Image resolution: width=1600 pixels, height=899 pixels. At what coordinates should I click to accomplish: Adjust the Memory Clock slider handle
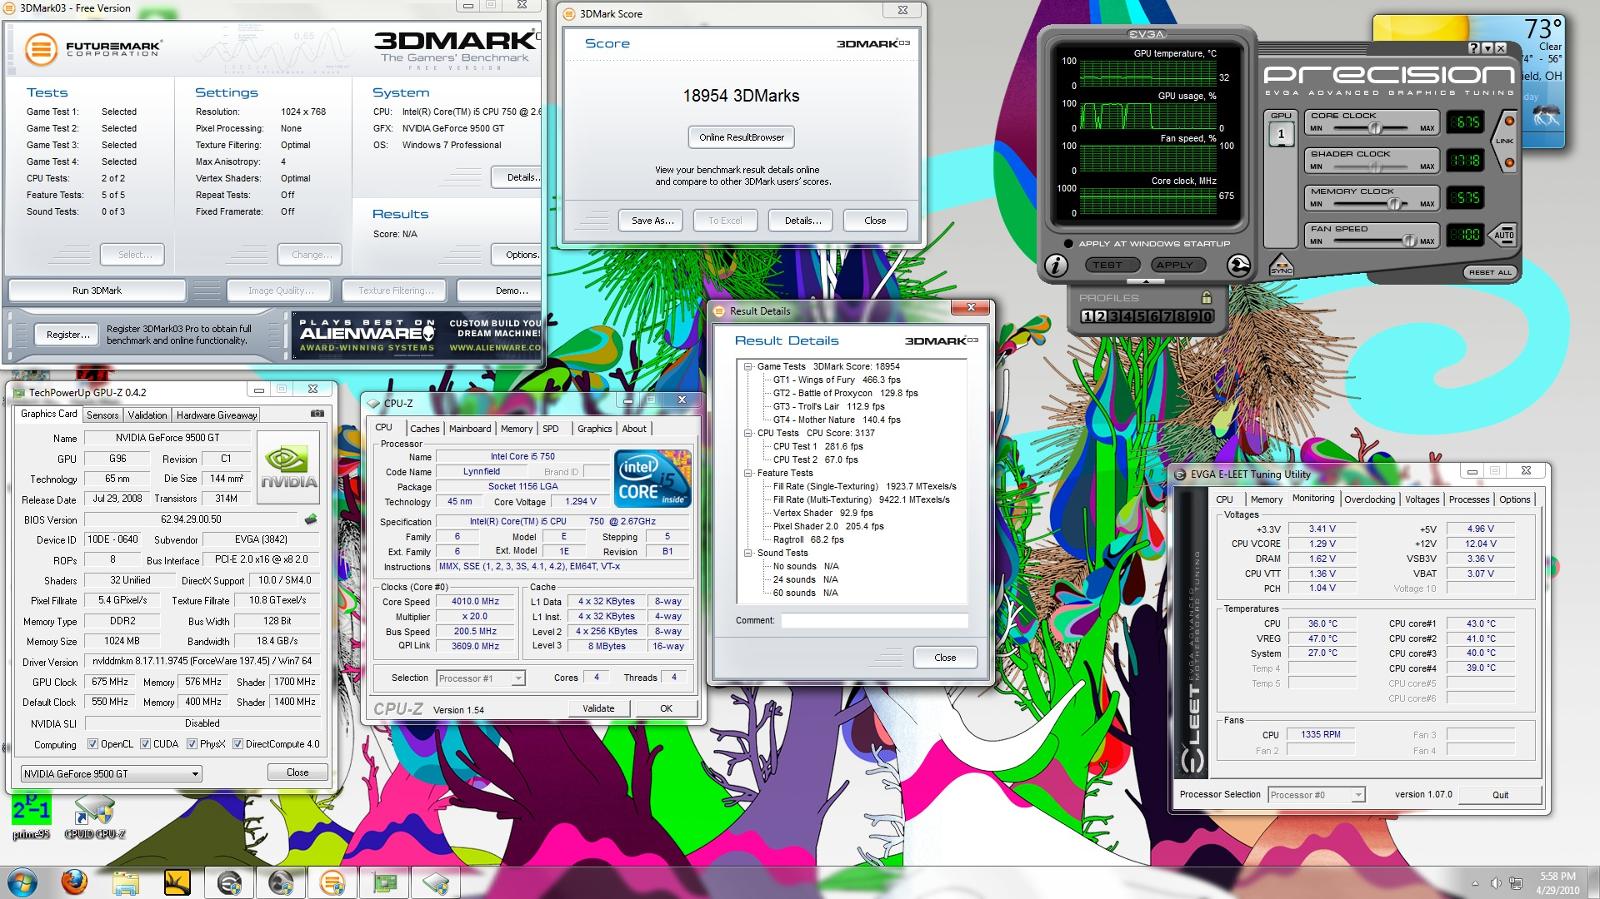tap(1394, 204)
